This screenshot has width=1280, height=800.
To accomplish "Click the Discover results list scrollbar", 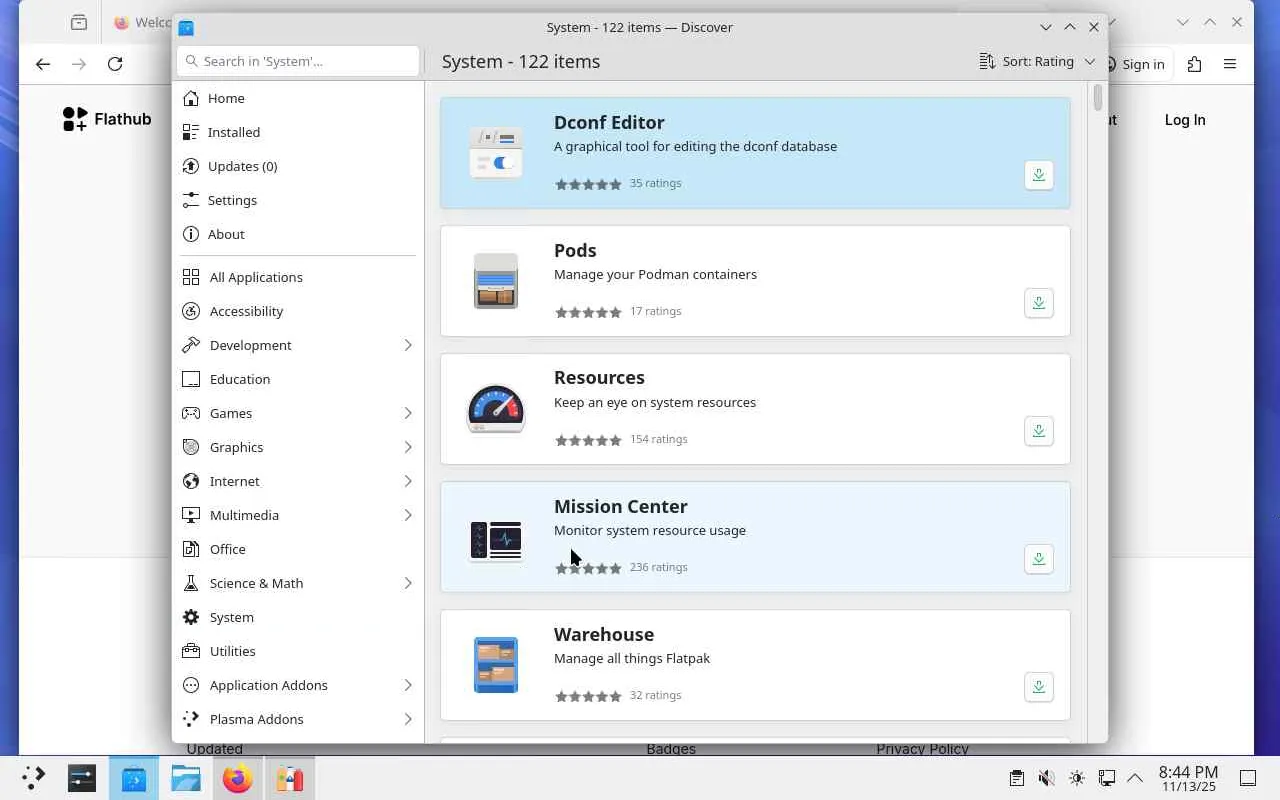I will click(1098, 98).
